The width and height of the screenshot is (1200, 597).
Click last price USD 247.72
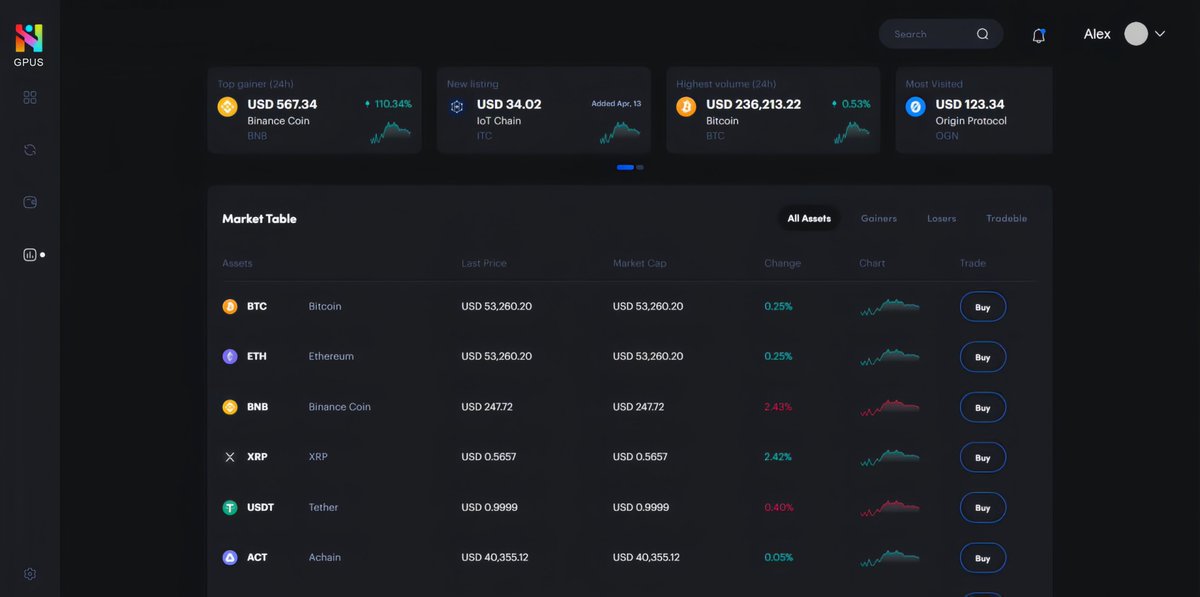click(487, 407)
